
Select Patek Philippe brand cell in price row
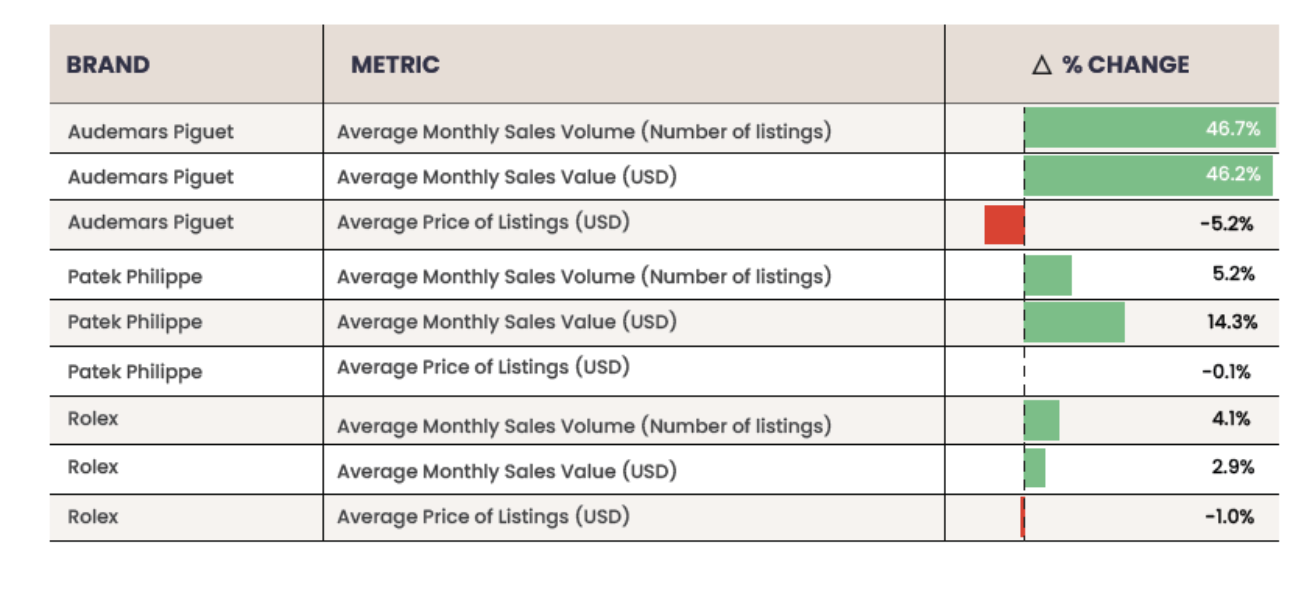click(135, 372)
